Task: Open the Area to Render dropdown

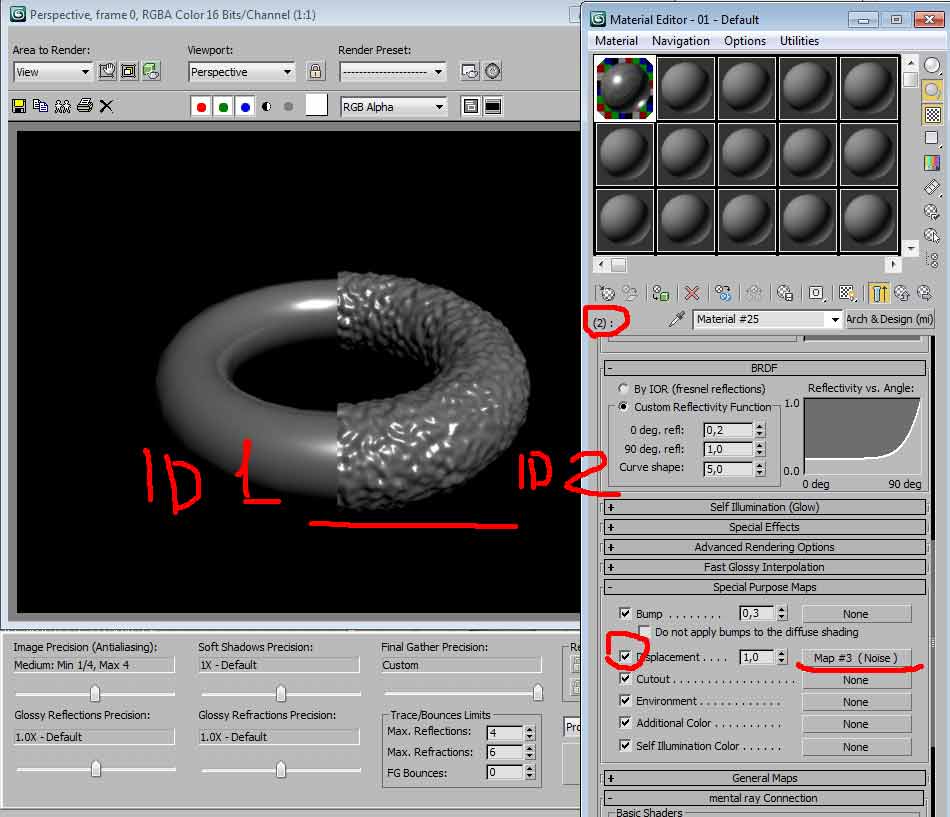Action: [x=53, y=72]
